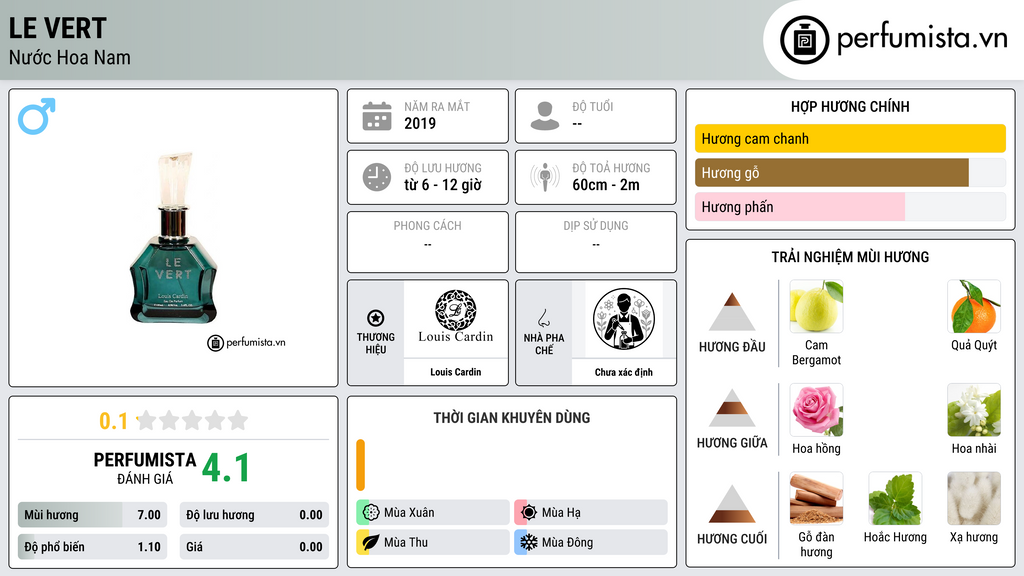This screenshot has width=1024, height=576.
Task: Click the Thời gian khuyên dùng heading
Action: click(x=512, y=418)
